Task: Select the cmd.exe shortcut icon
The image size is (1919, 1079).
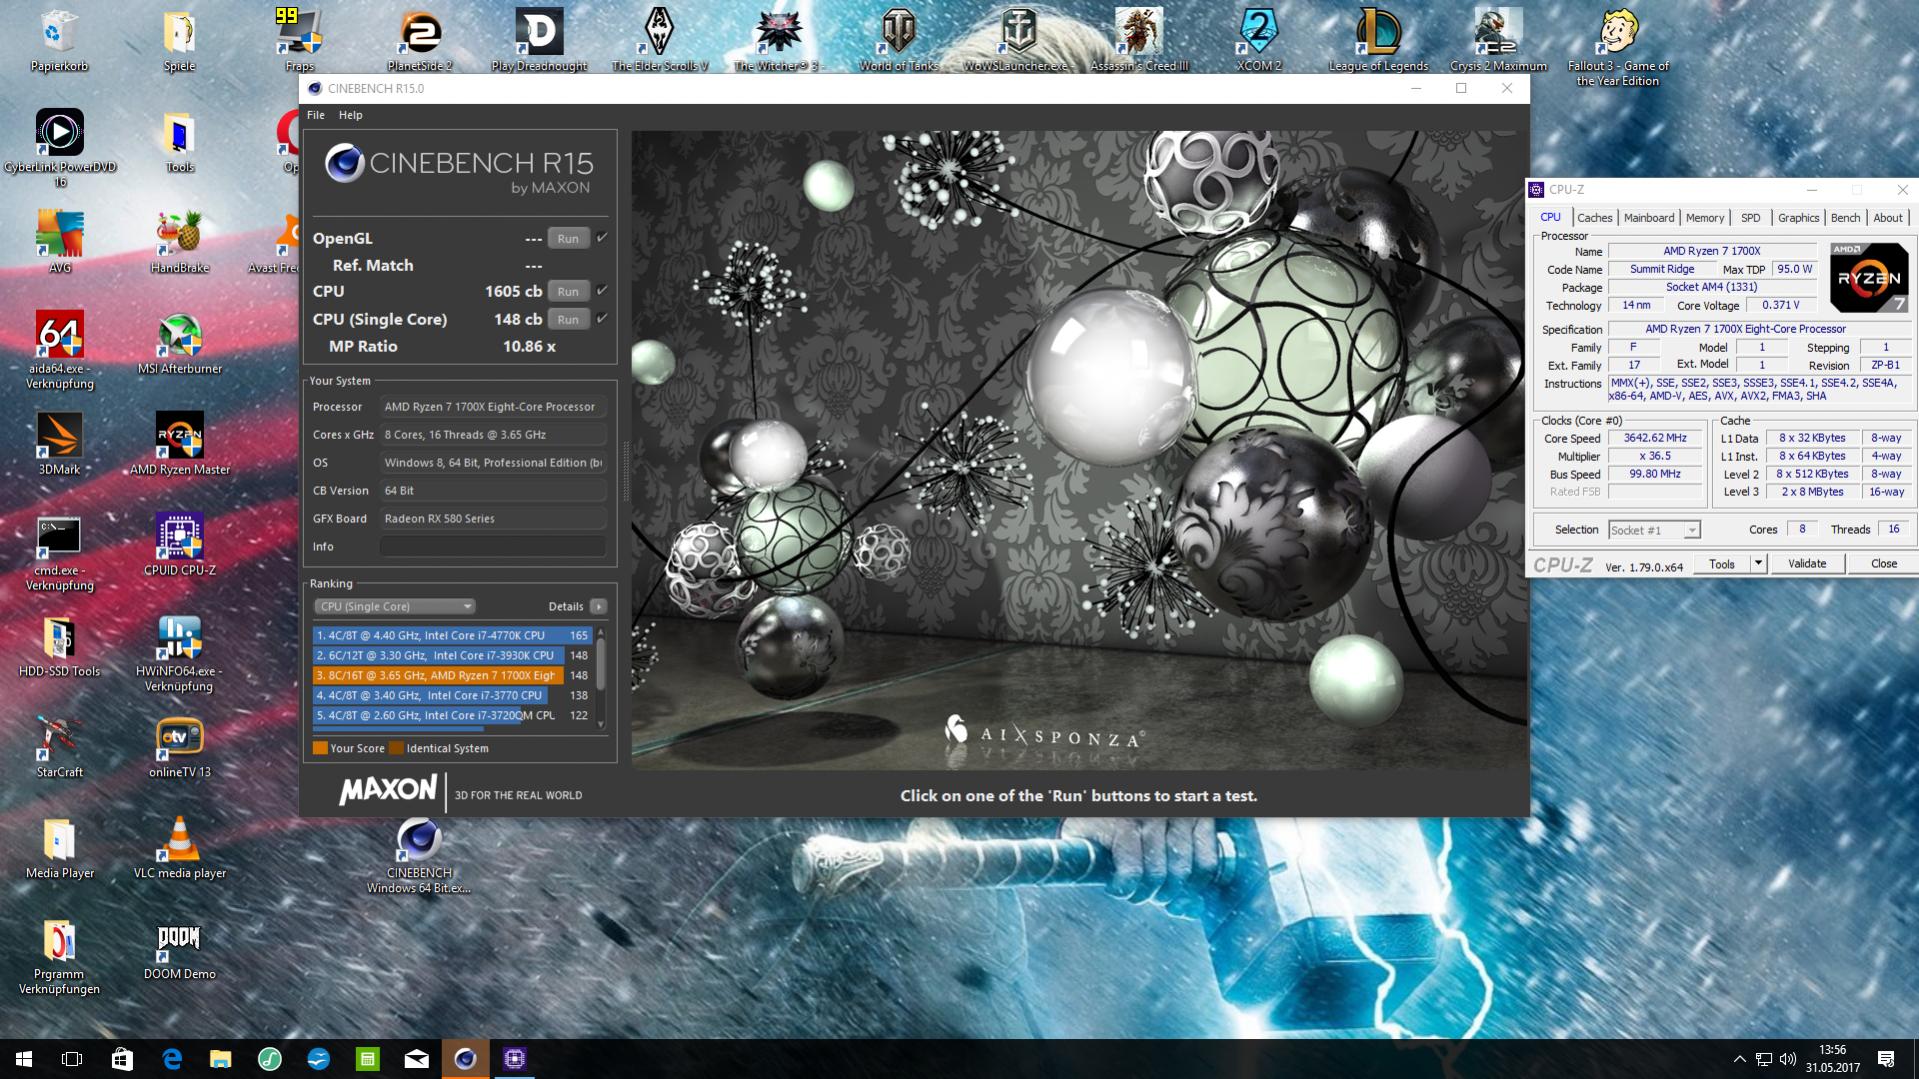Action: pos(60,552)
